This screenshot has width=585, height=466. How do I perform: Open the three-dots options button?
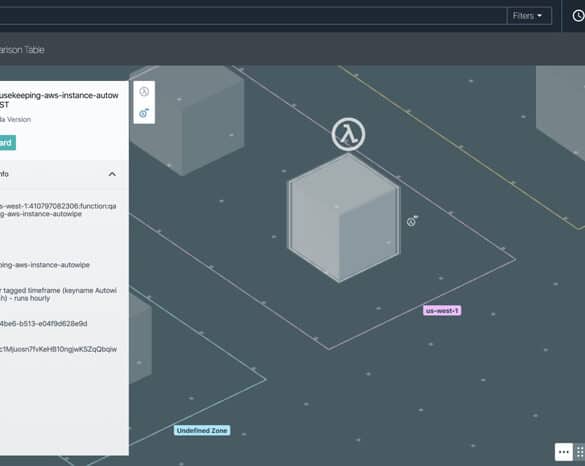click(x=564, y=452)
